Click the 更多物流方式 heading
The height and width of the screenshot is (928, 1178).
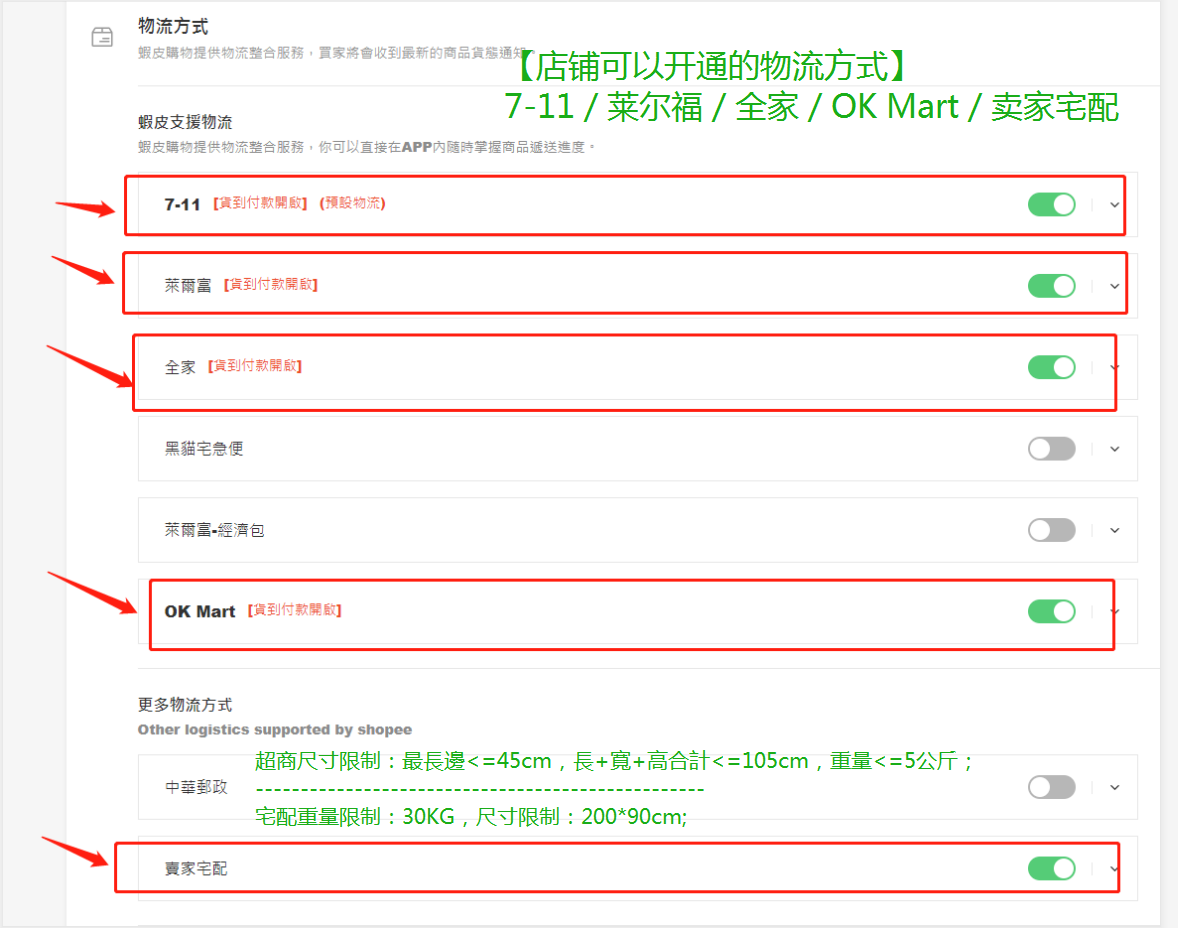(x=185, y=705)
